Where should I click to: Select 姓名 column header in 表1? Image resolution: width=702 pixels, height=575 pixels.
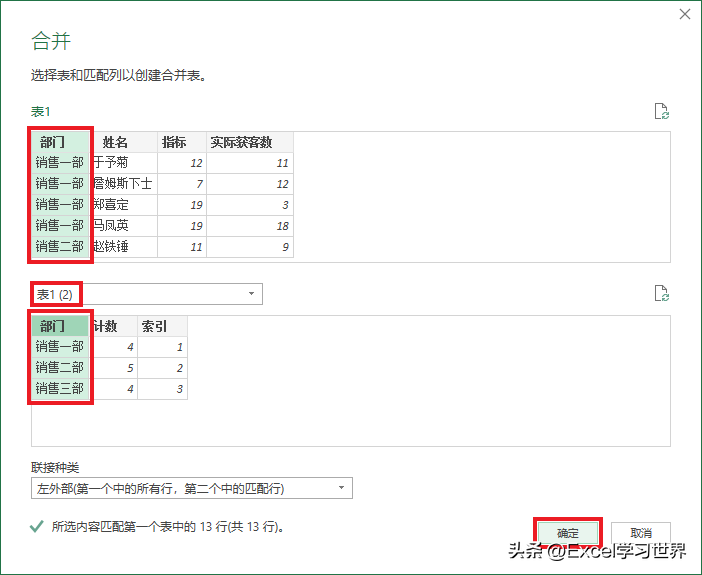click(x=124, y=142)
